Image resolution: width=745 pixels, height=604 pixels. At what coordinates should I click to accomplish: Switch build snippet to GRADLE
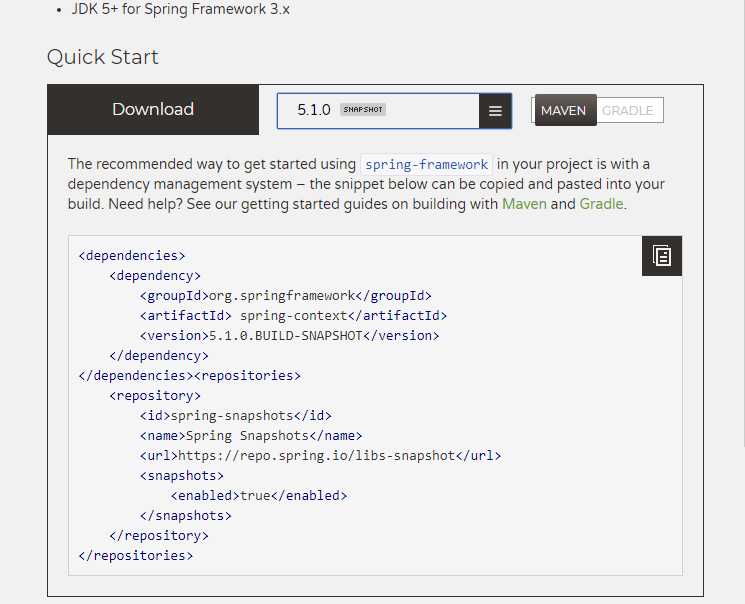628,110
